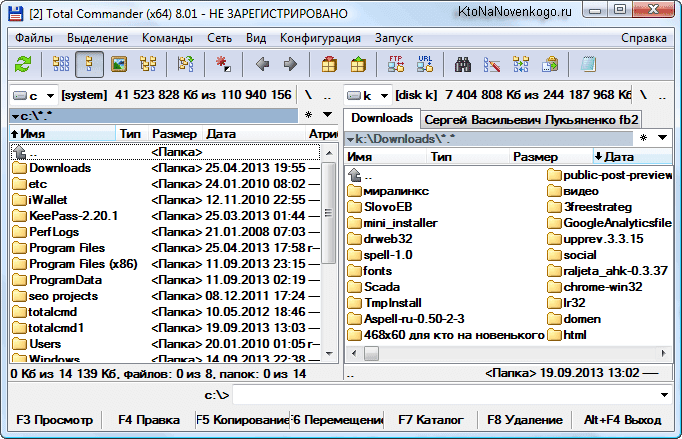The image size is (682, 439).
Task: Go forward with the right arrow icon
Action: point(290,64)
